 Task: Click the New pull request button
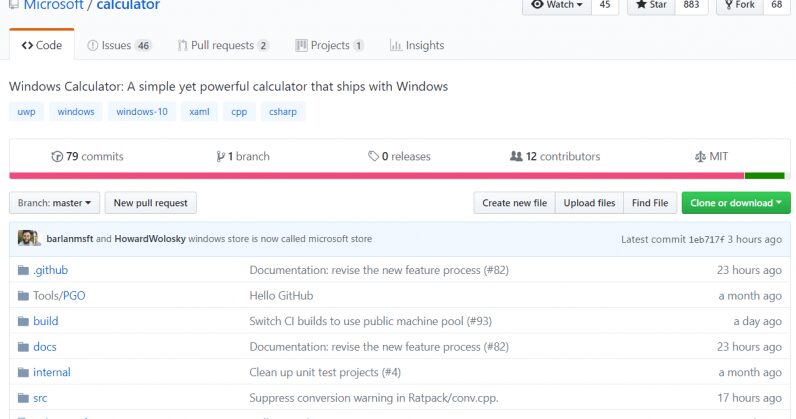(x=150, y=203)
